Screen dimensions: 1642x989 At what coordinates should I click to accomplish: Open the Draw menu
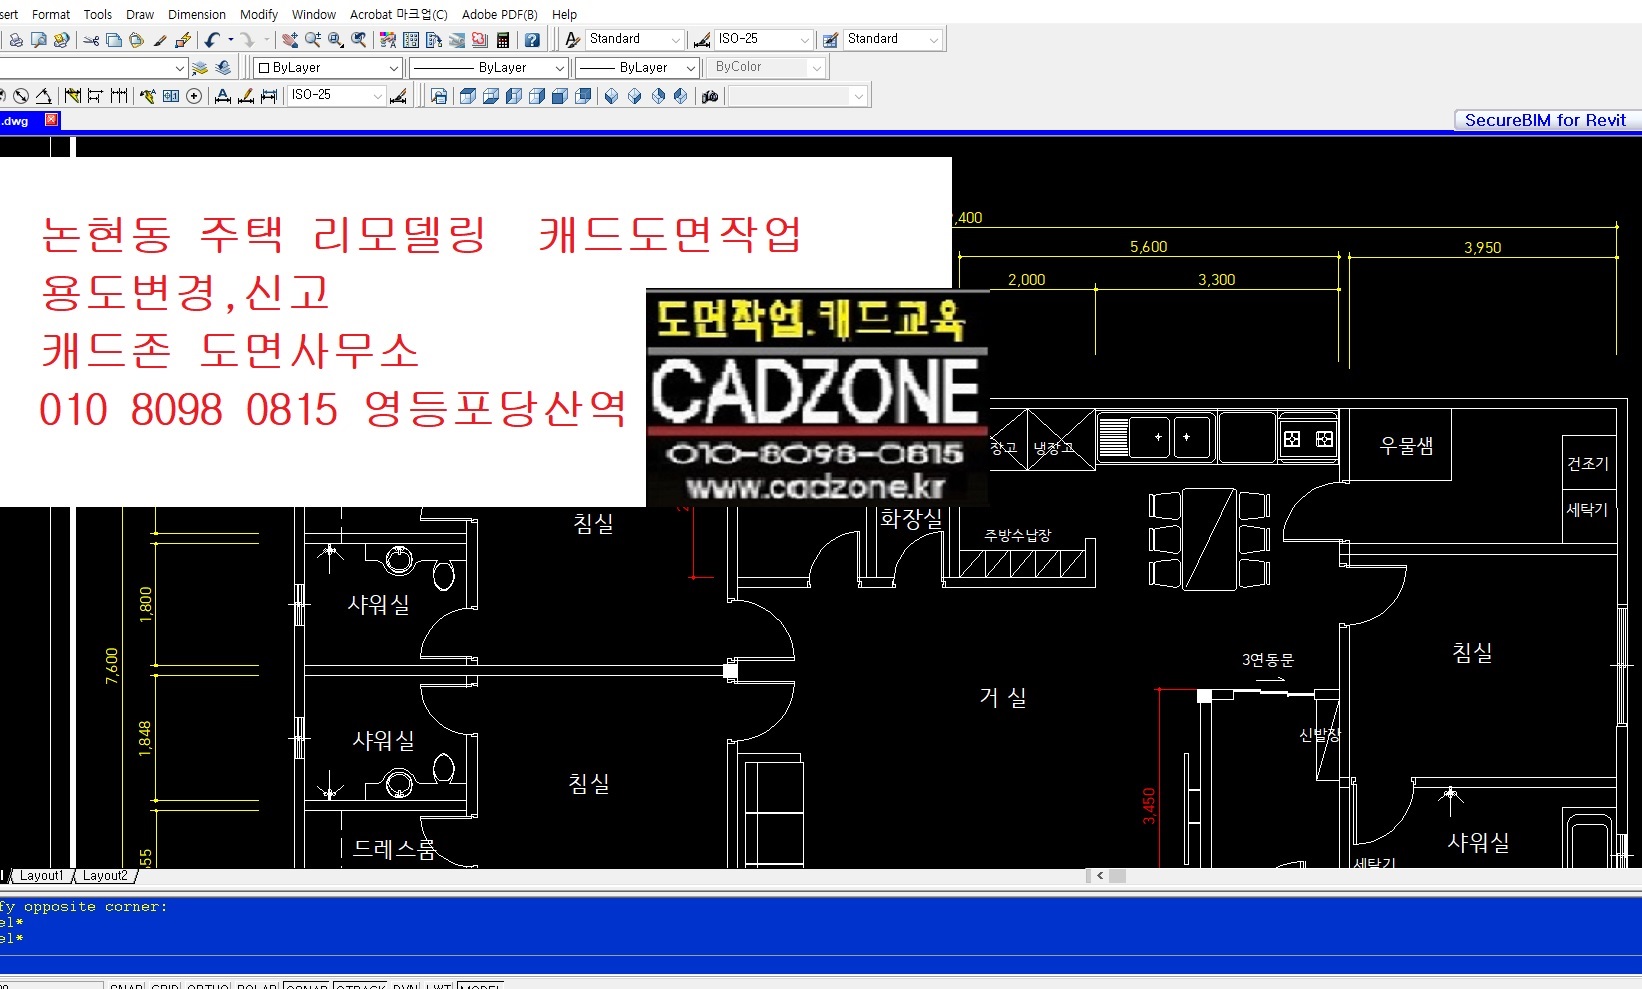tap(140, 14)
